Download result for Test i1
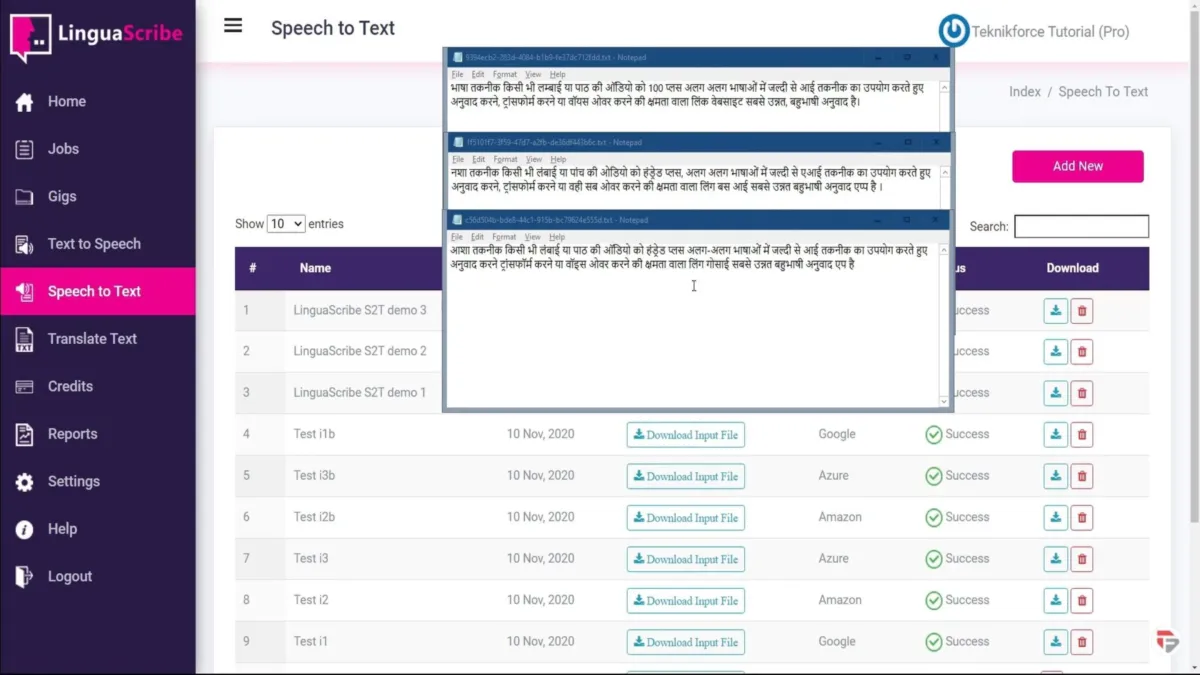 1055,642
